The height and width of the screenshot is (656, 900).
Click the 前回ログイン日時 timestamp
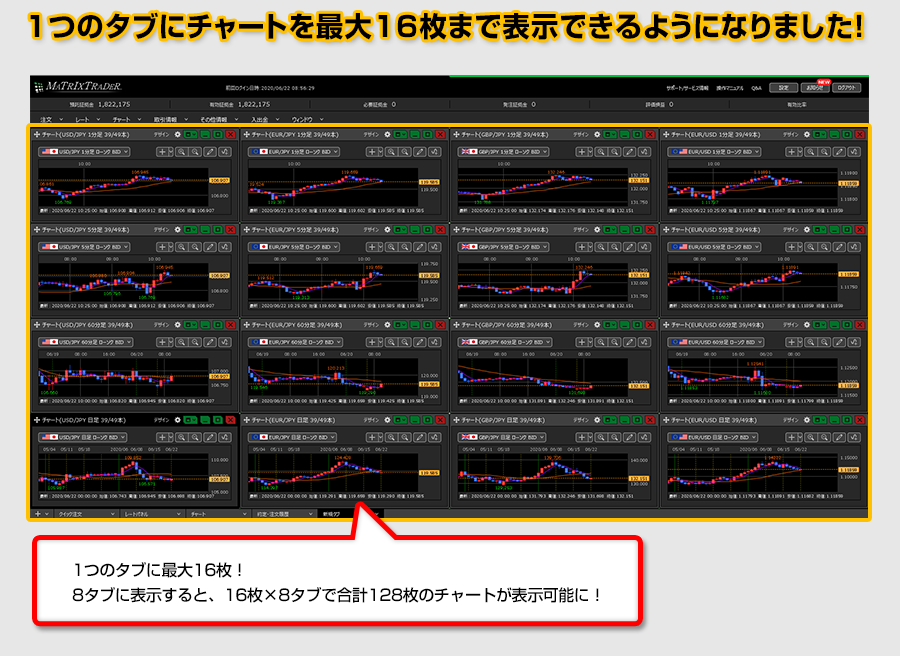click(270, 88)
